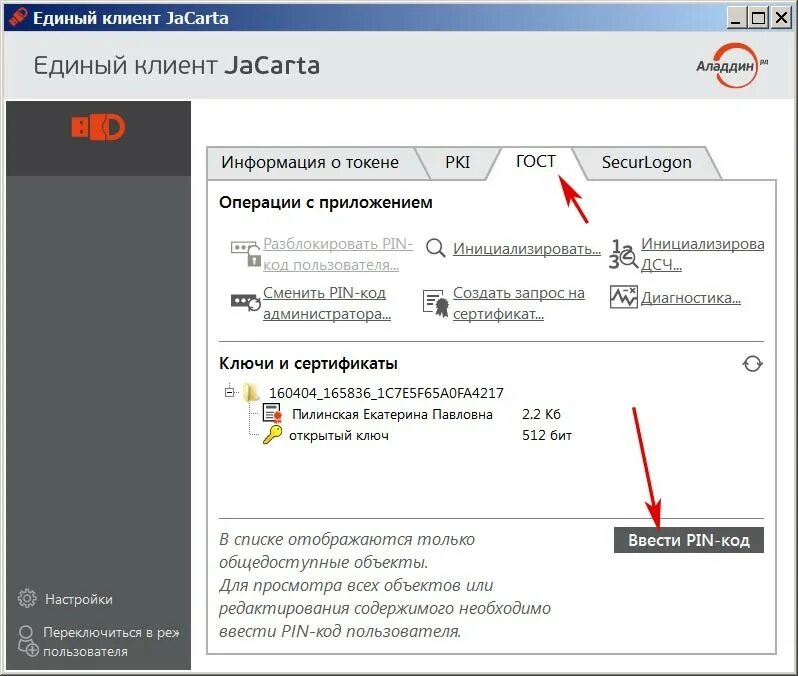Collapse the 160404_165836 container tree node

pos(230,392)
